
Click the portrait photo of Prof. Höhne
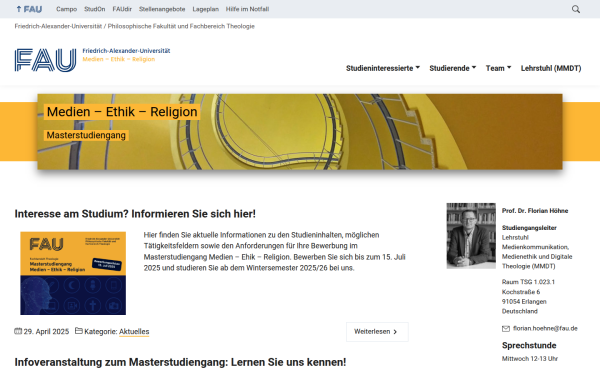[471, 236]
